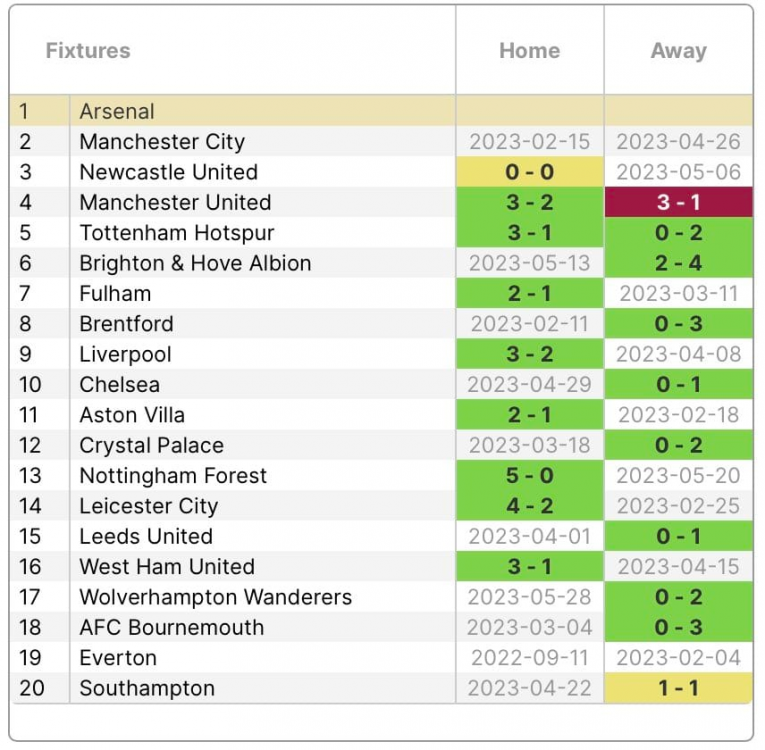Click the Fixtures column header
This screenshot has width=765, height=750.
pyautogui.click(x=88, y=51)
